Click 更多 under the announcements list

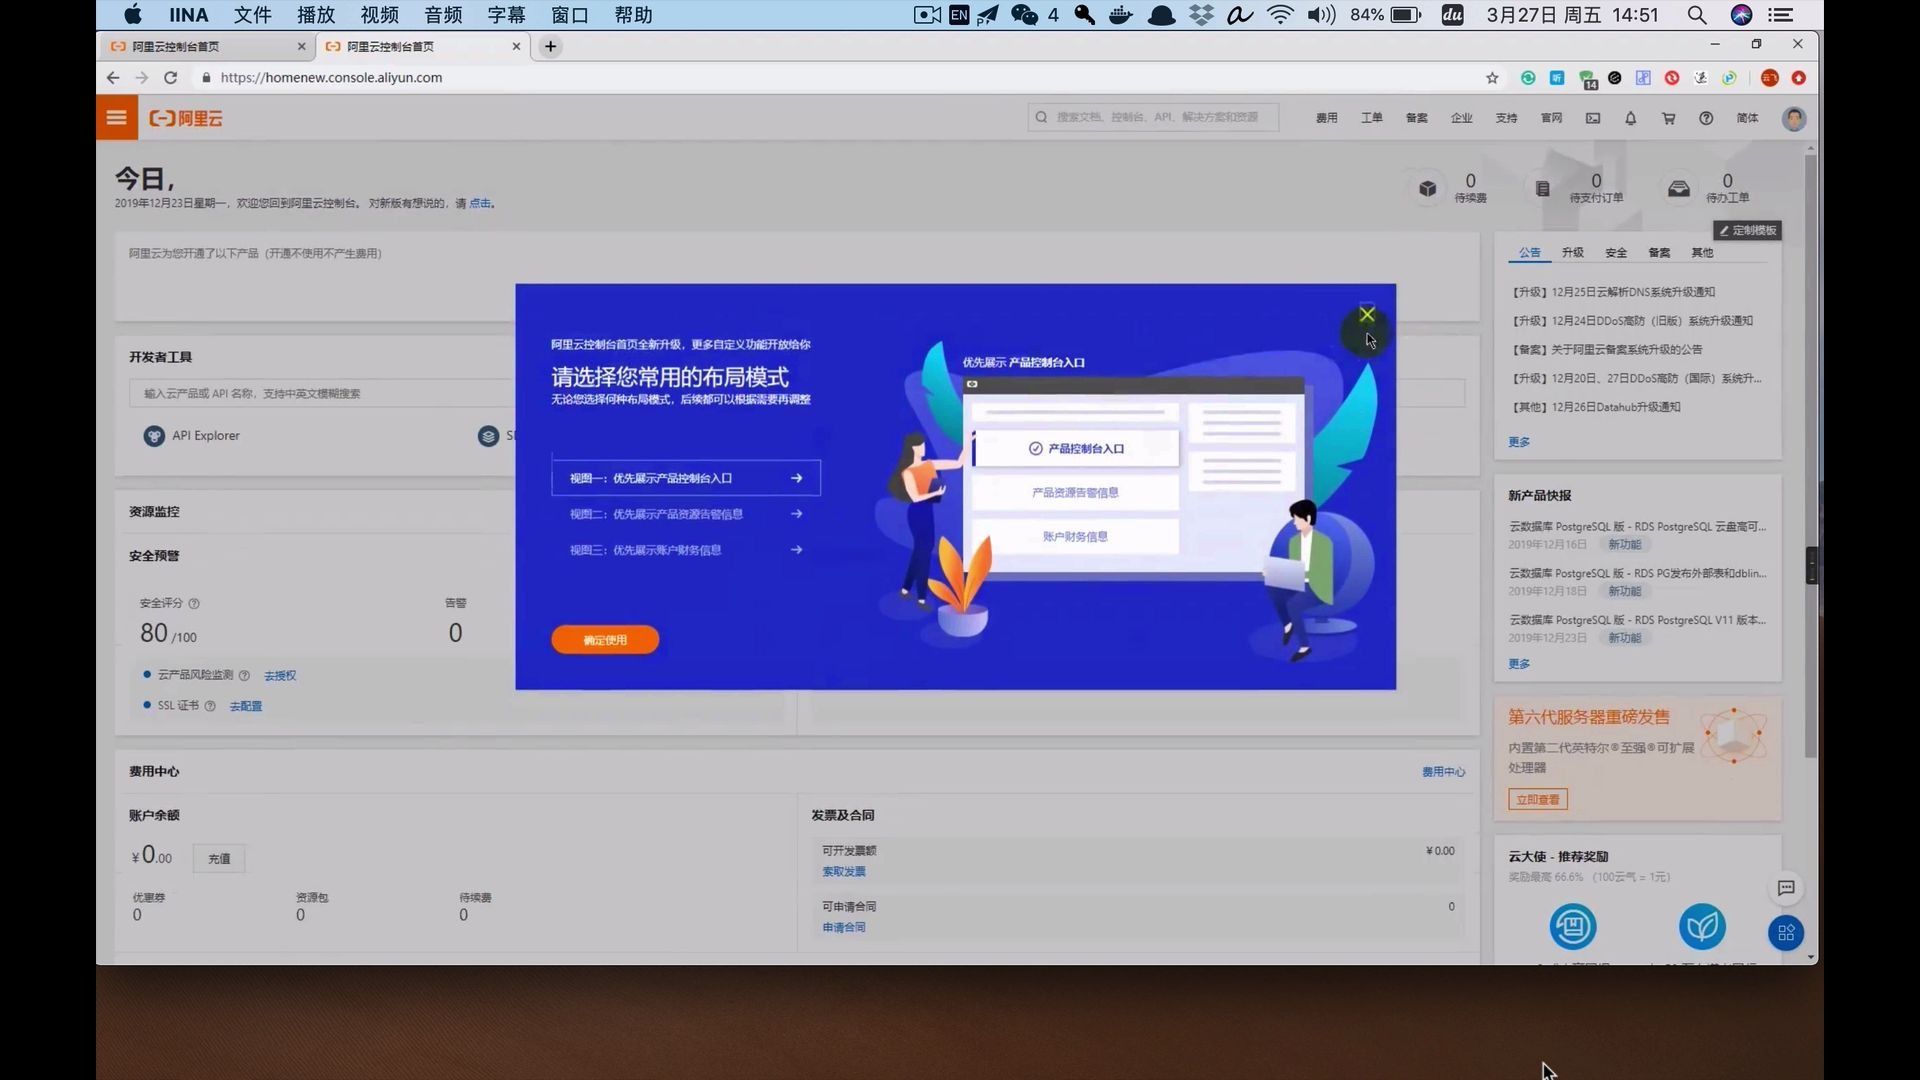click(x=1519, y=442)
